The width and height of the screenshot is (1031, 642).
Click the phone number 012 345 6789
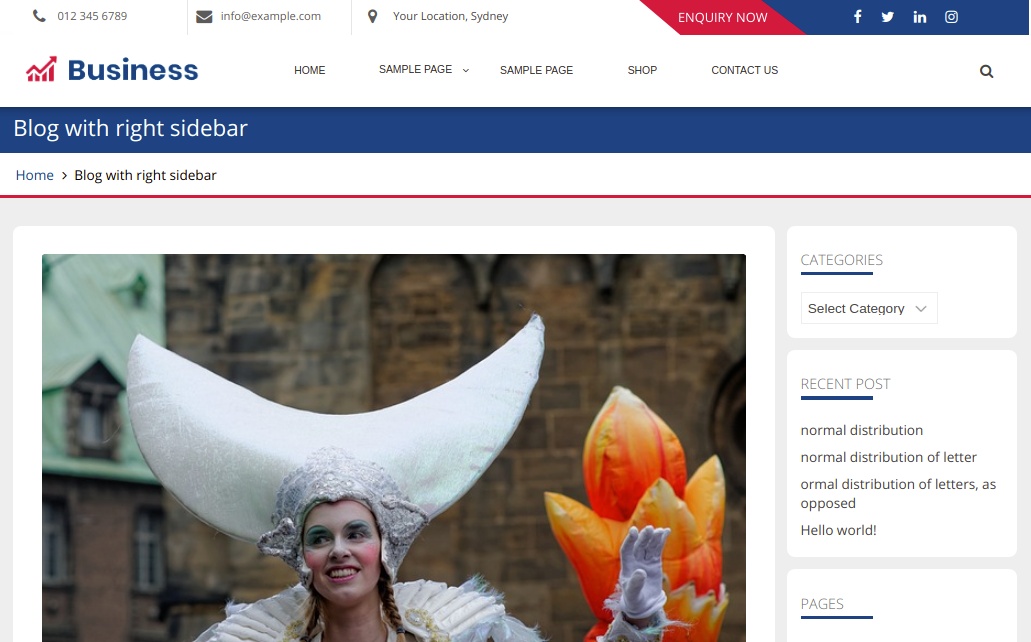pyautogui.click(x=92, y=16)
